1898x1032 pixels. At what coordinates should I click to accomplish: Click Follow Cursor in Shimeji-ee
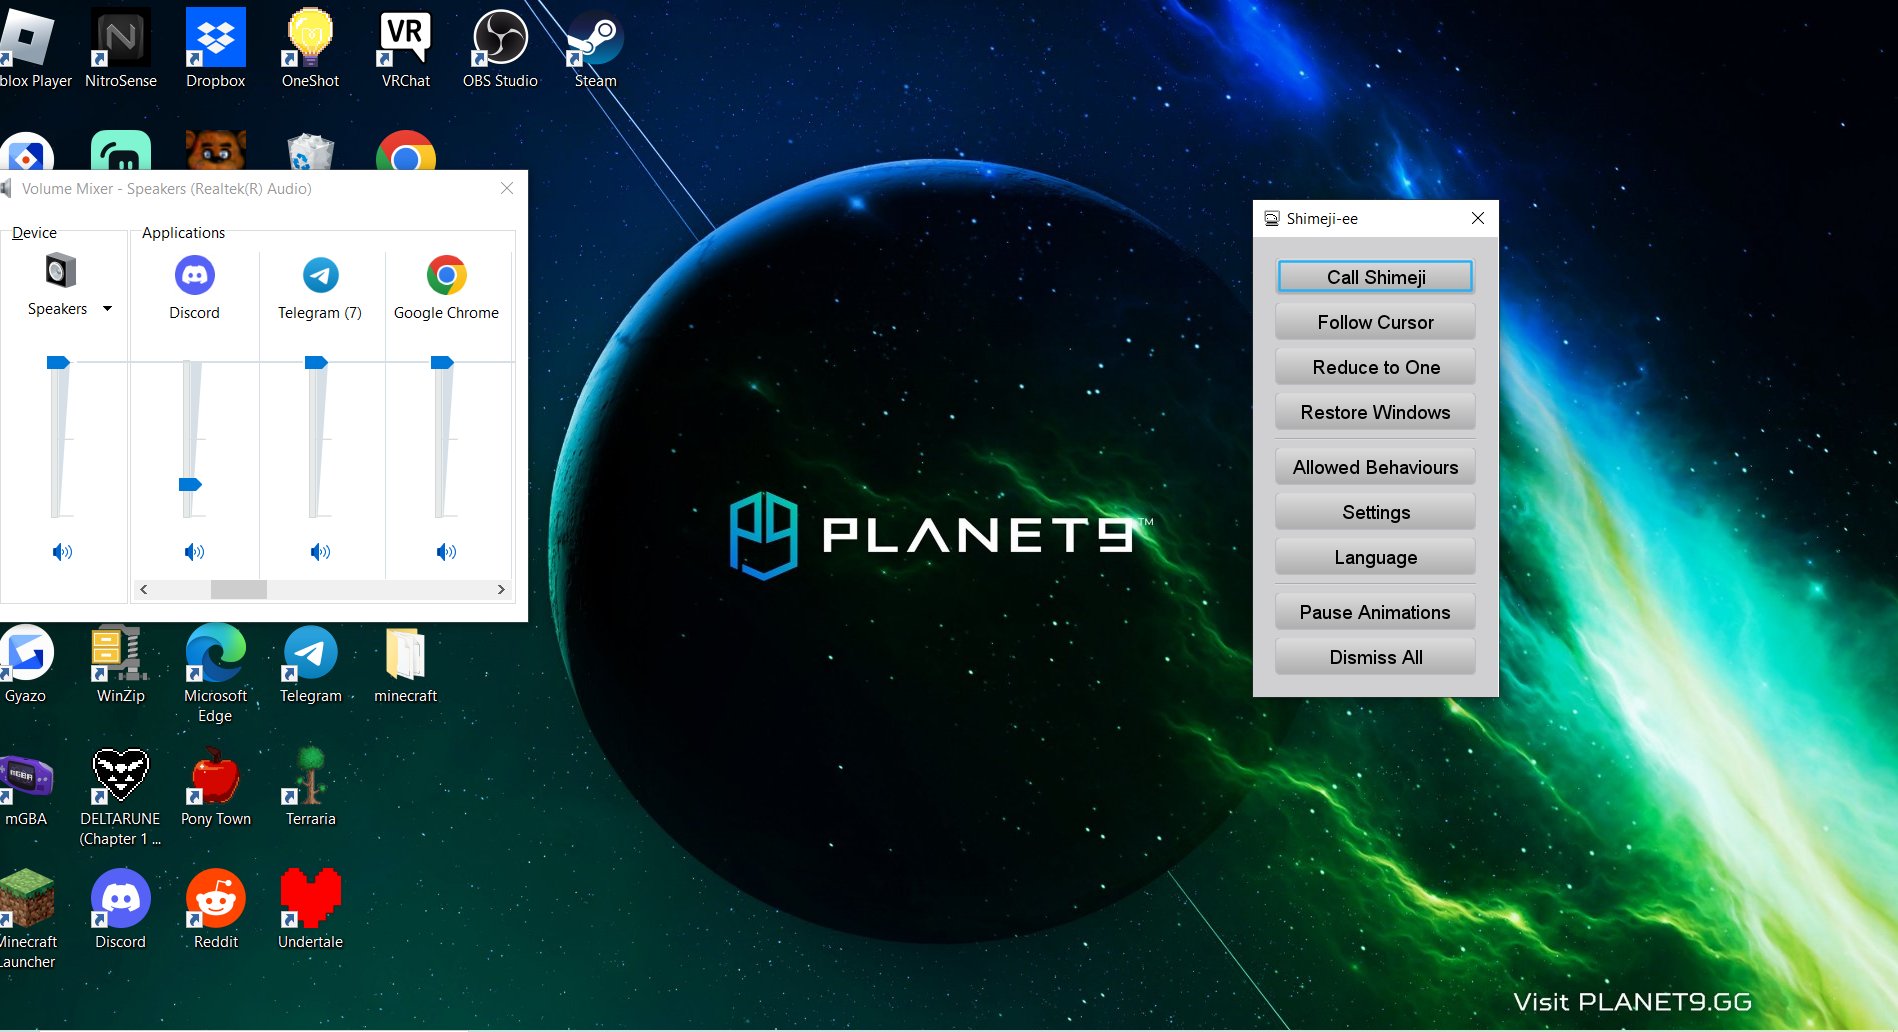pos(1375,322)
